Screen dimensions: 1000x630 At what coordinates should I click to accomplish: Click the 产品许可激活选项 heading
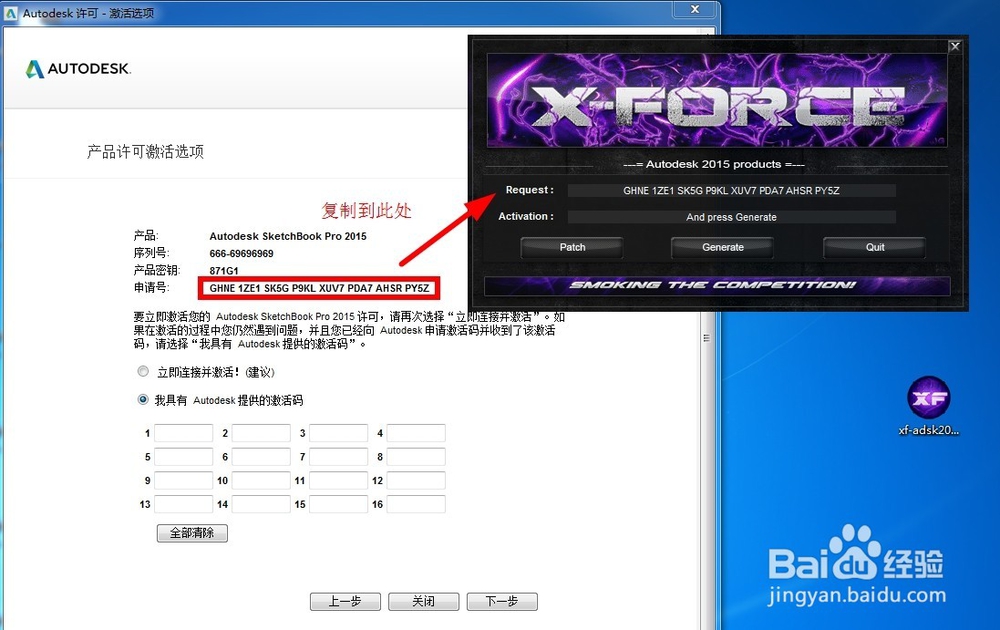tap(145, 152)
